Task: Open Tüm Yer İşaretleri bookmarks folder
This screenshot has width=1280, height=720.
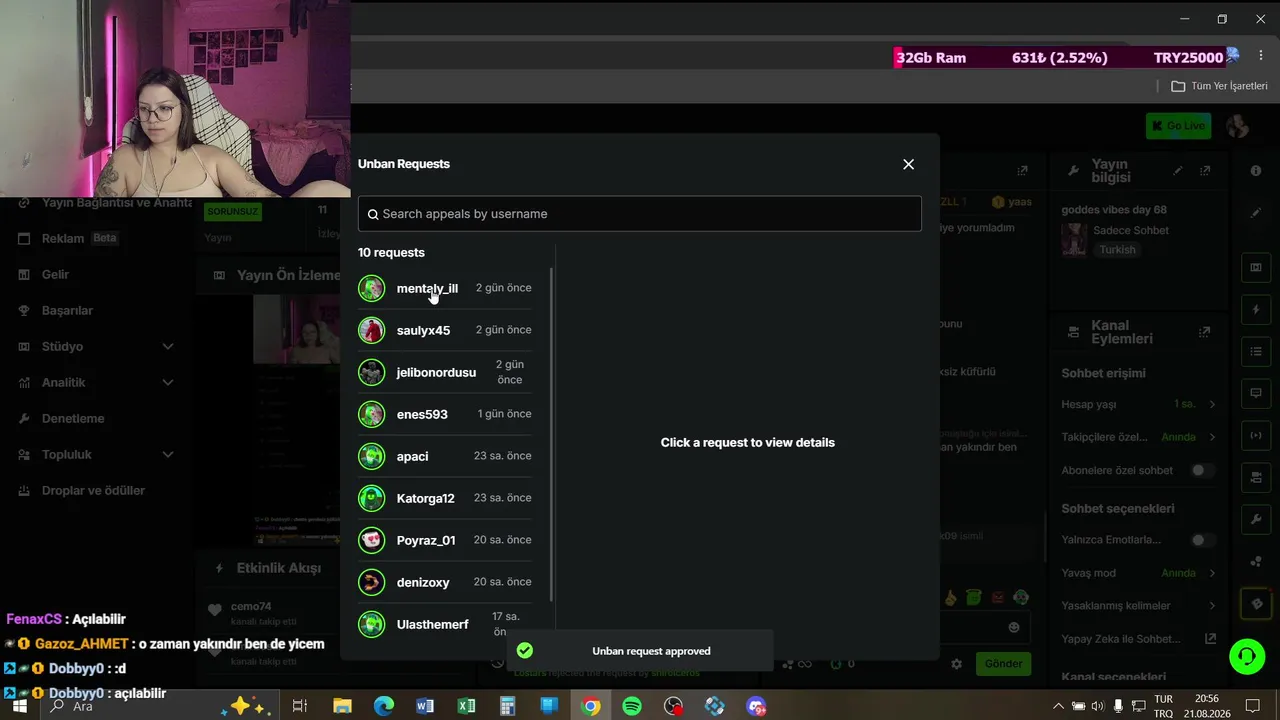Action: point(1219,86)
